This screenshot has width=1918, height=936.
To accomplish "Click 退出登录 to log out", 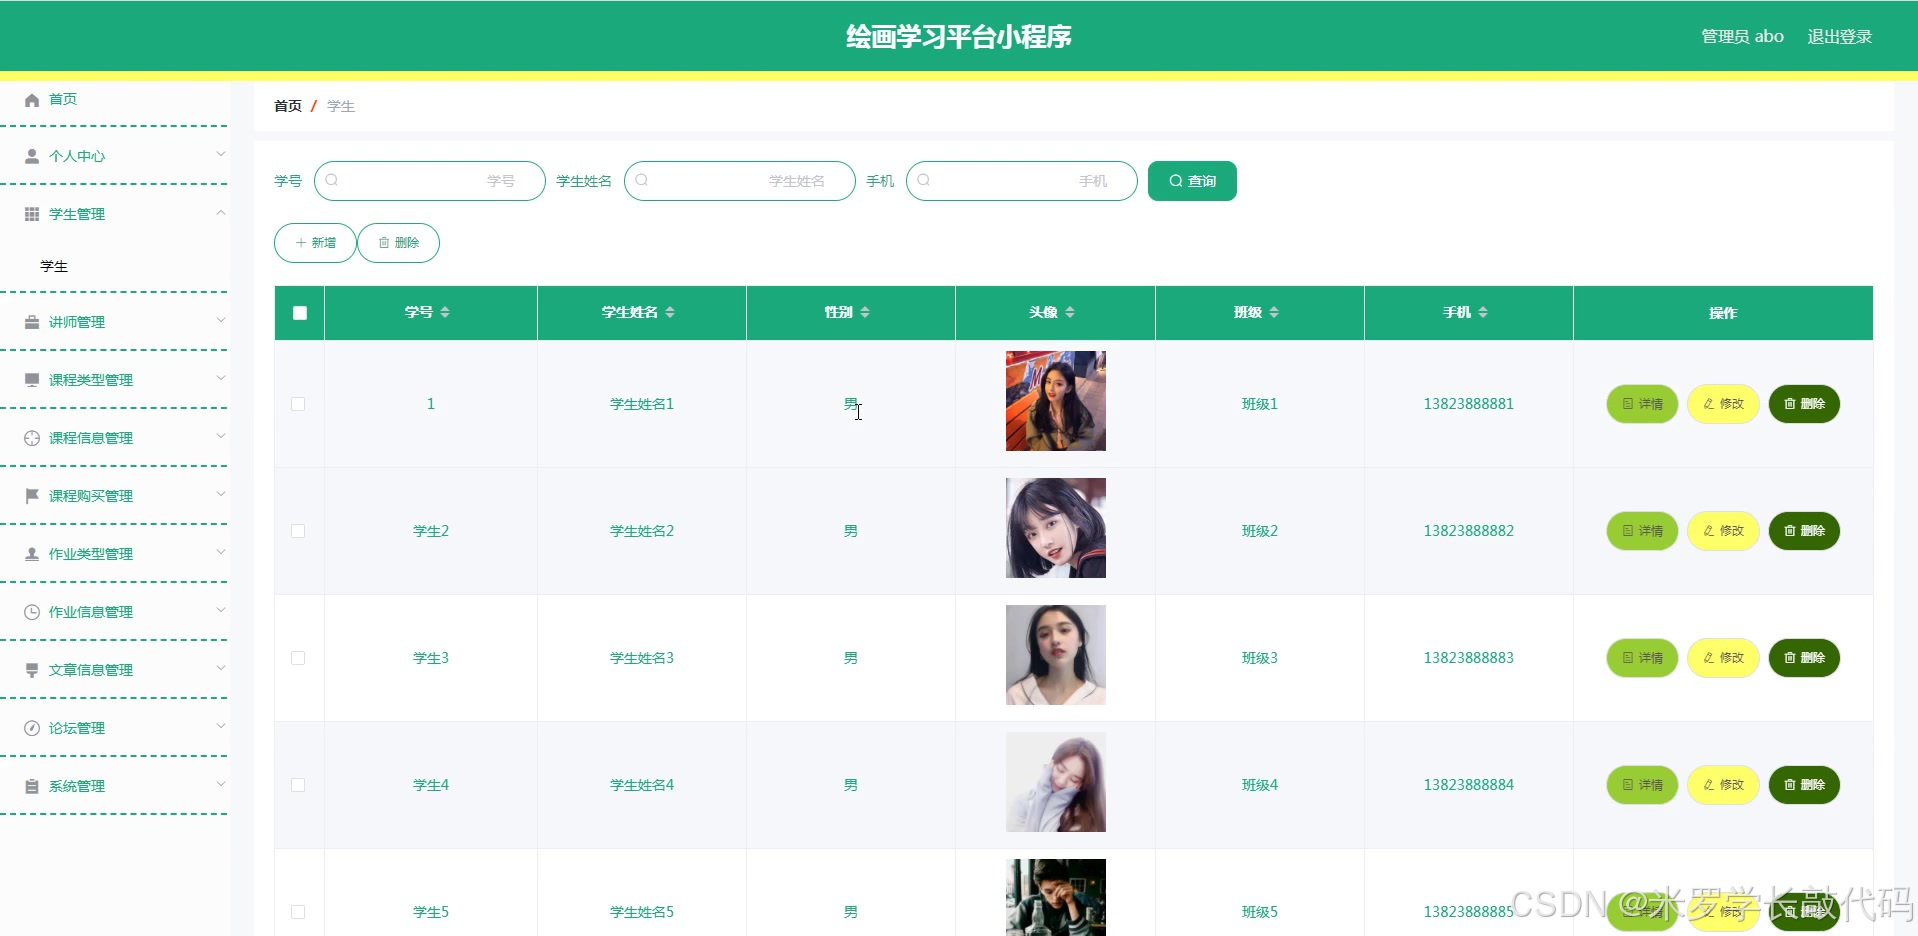I will 1839,36.
